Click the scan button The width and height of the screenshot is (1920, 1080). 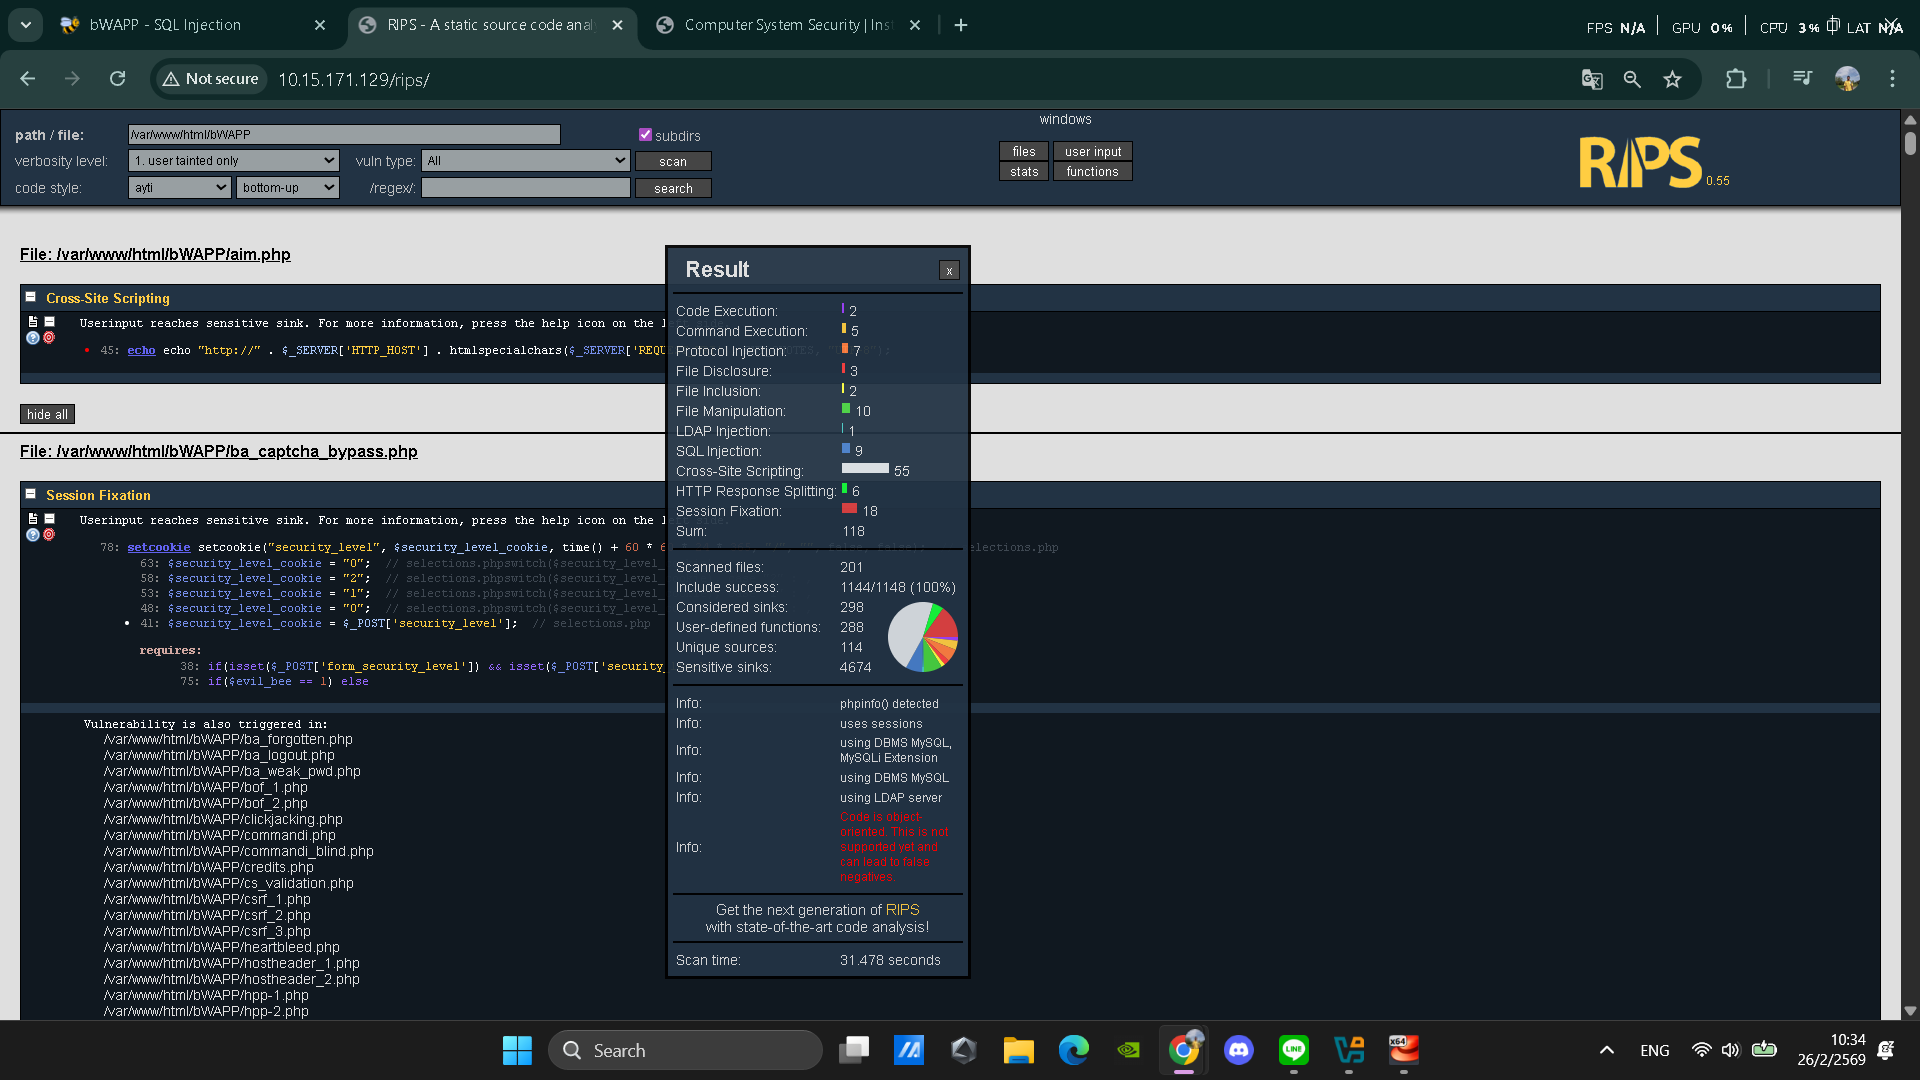[672, 161]
